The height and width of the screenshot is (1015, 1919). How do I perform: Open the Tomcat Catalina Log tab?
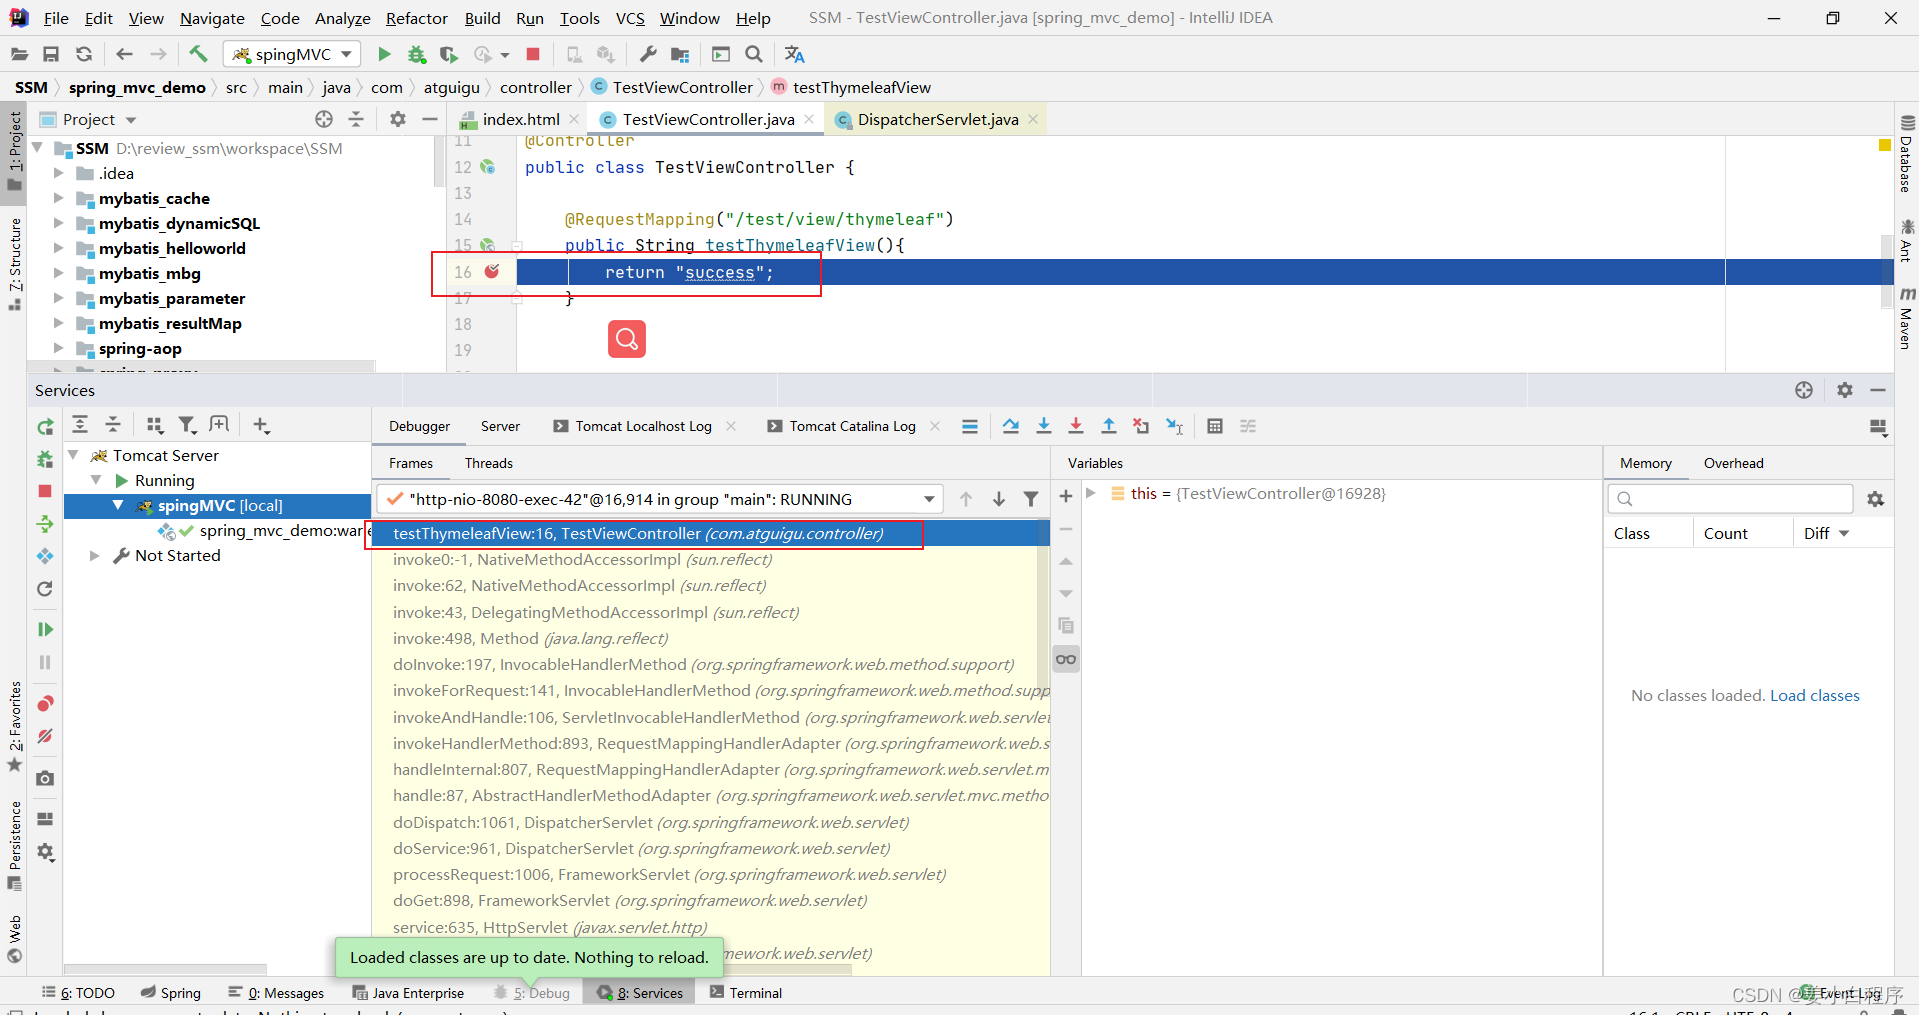(x=852, y=426)
